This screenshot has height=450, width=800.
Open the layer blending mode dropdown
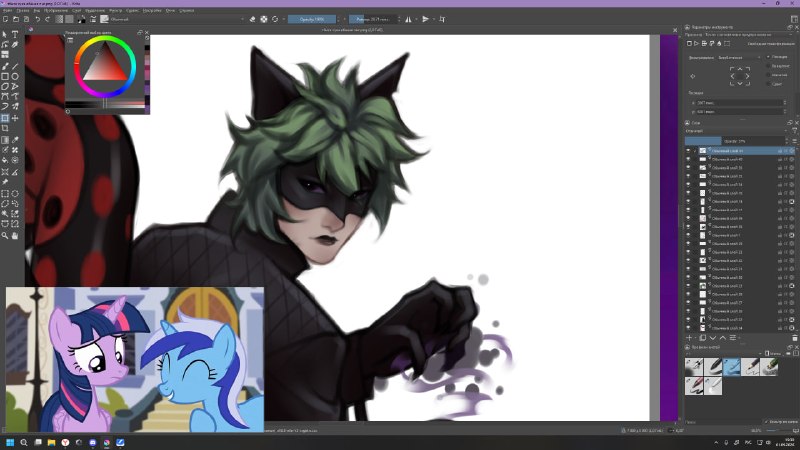(736, 131)
